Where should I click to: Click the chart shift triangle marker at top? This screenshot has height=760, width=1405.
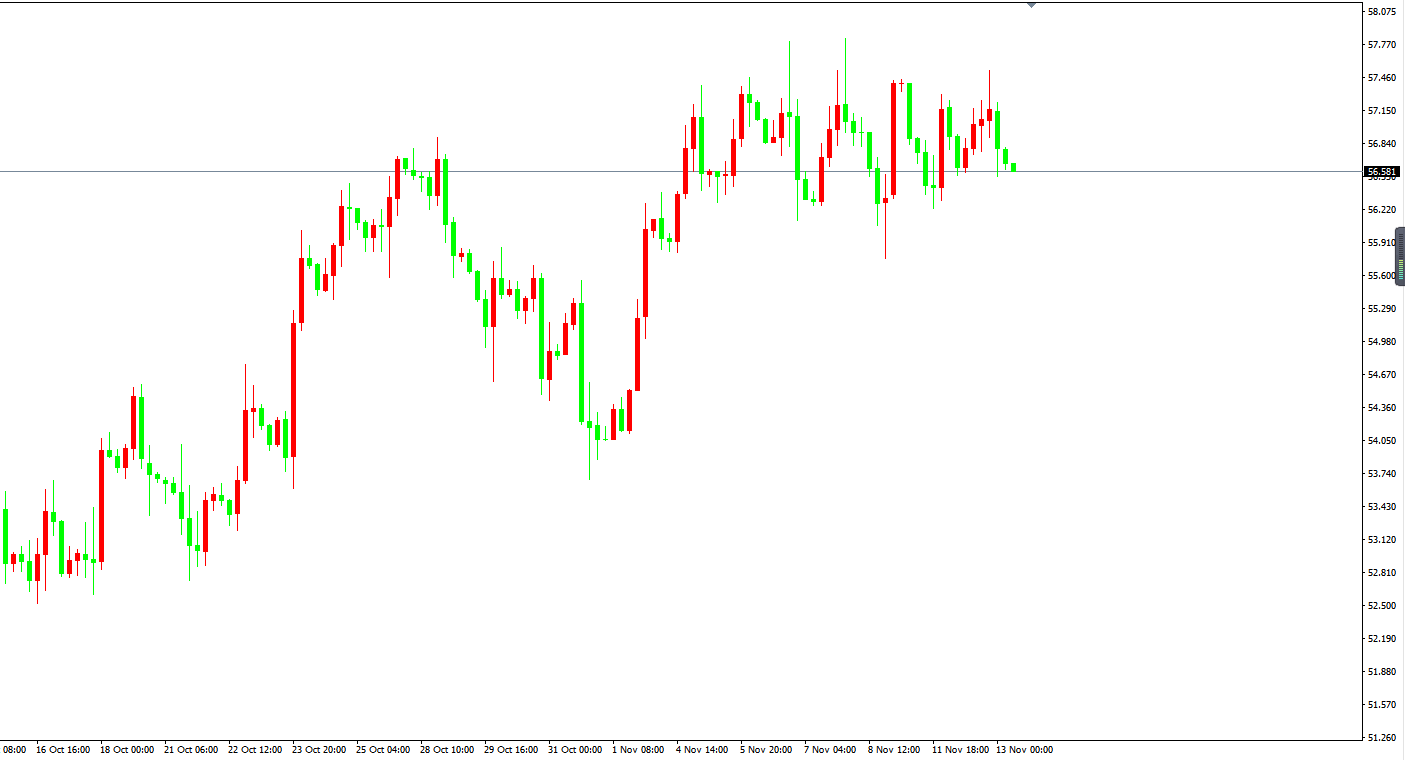click(x=1031, y=5)
